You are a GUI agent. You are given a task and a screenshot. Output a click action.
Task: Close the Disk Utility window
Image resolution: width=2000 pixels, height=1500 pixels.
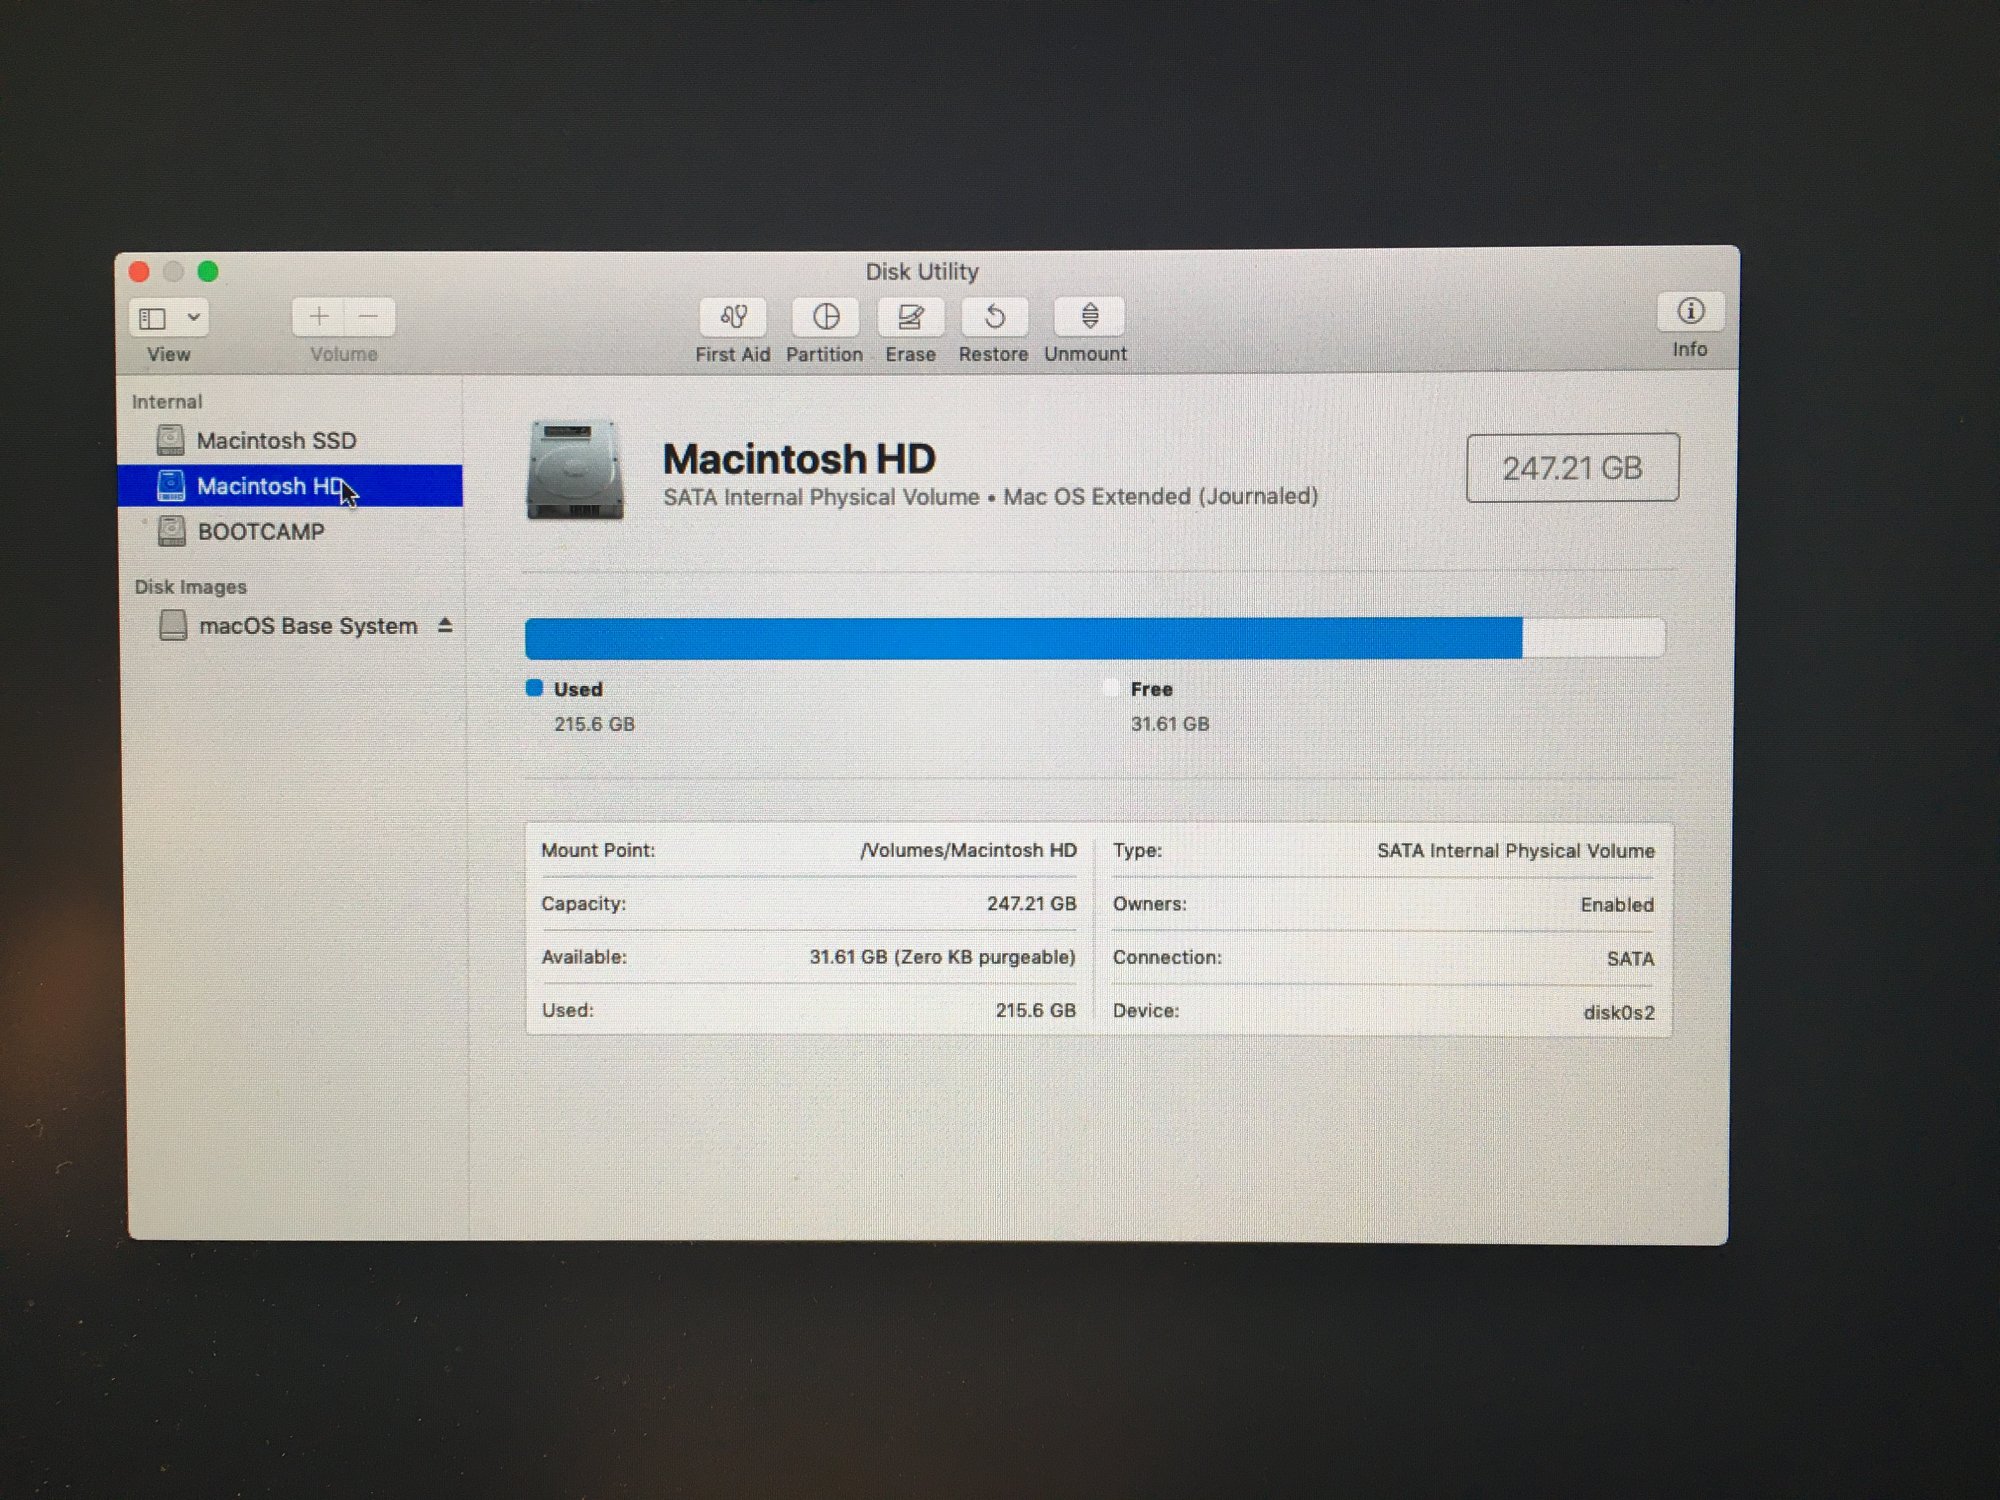click(x=139, y=272)
